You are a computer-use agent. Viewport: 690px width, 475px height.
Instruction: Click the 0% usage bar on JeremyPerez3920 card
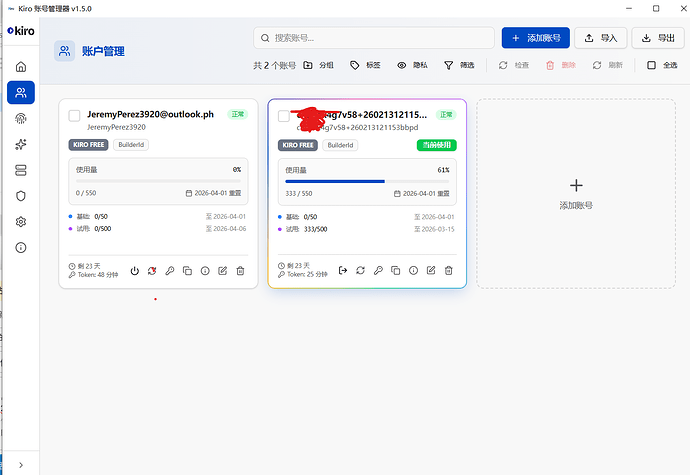point(158,181)
